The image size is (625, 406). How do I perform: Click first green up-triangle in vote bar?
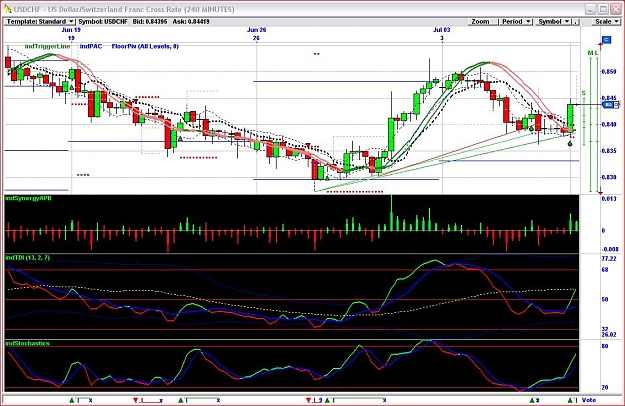click(72, 400)
